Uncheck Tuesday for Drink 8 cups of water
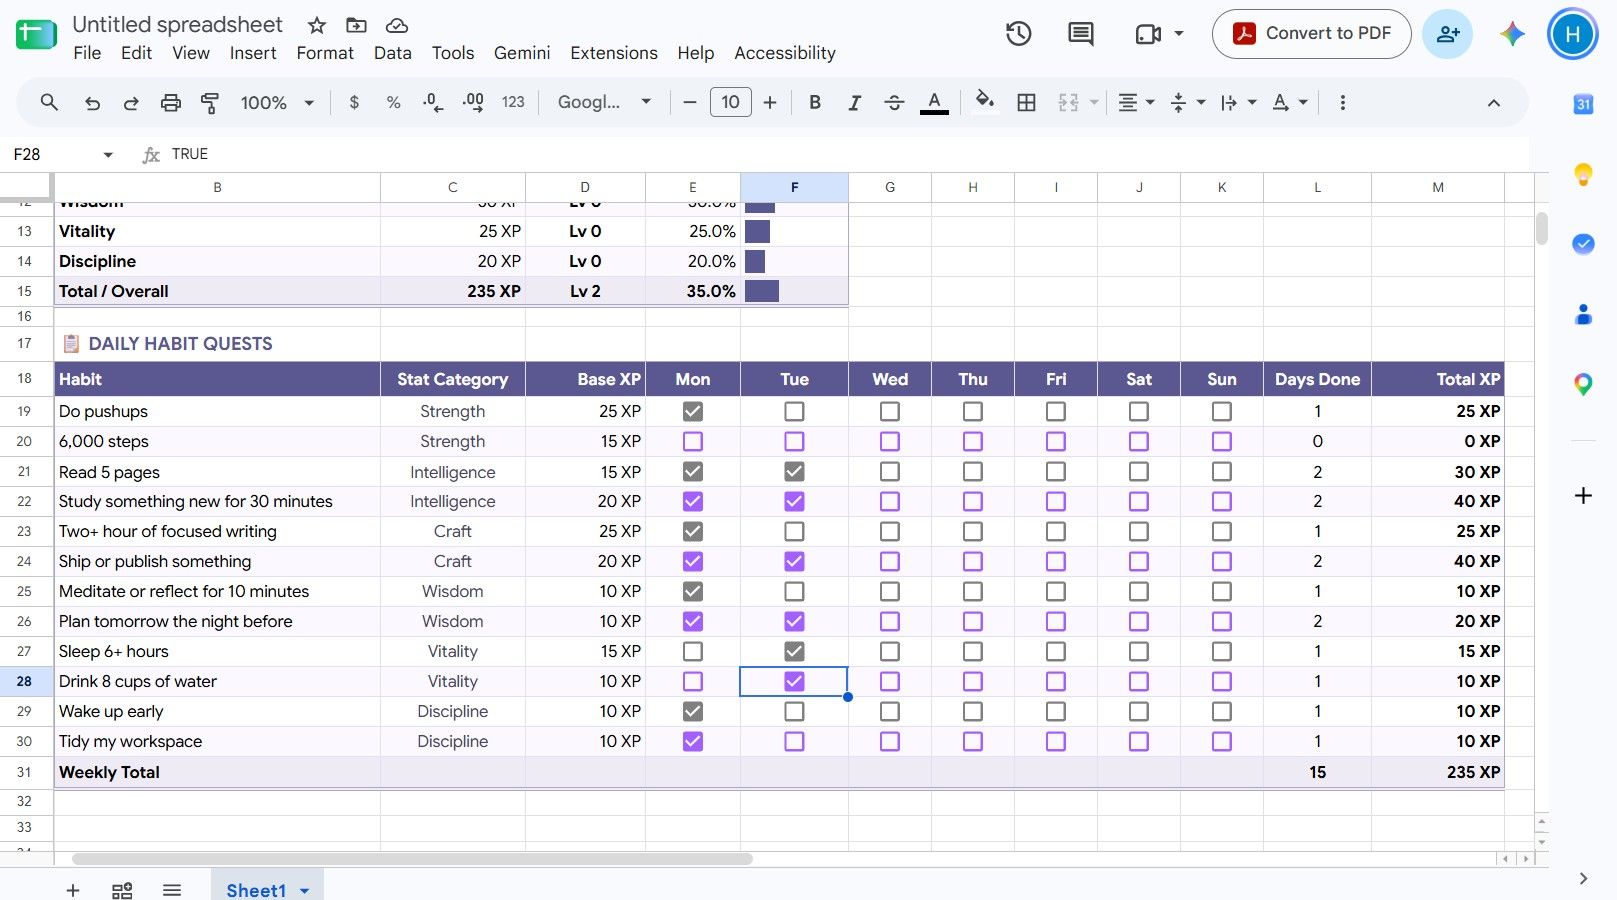Screen dimensions: 1617x900 coord(794,681)
